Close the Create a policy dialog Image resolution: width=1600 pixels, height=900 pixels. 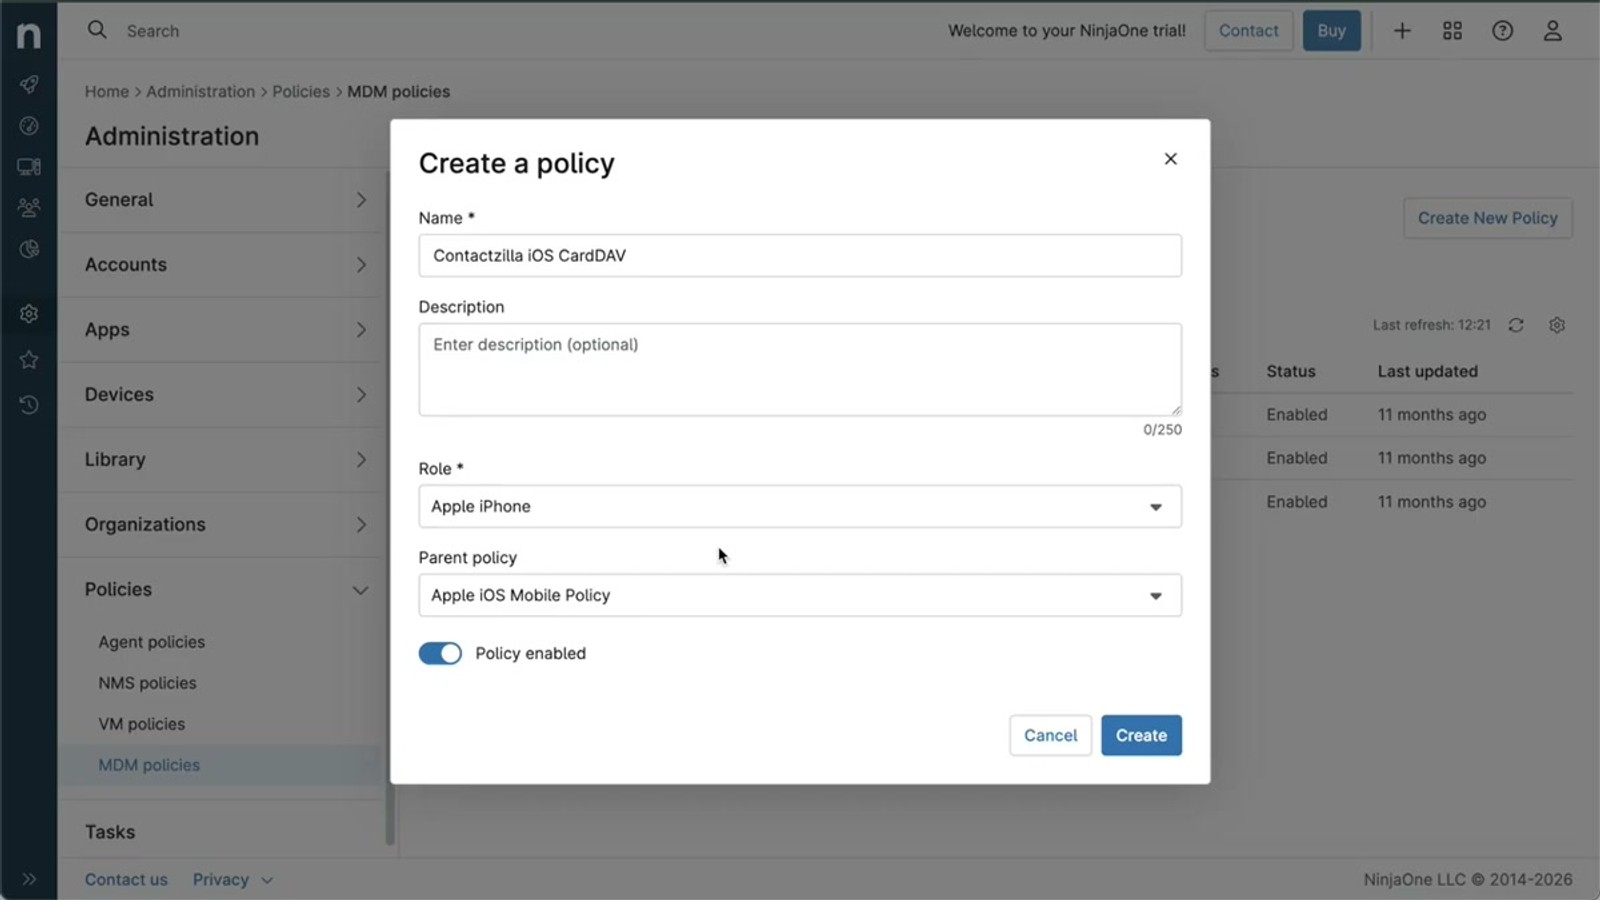(1170, 159)
